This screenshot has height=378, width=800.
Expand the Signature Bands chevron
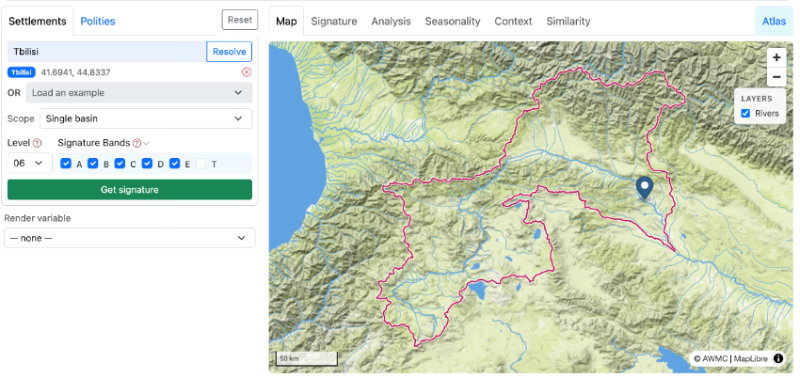[146, 143]
